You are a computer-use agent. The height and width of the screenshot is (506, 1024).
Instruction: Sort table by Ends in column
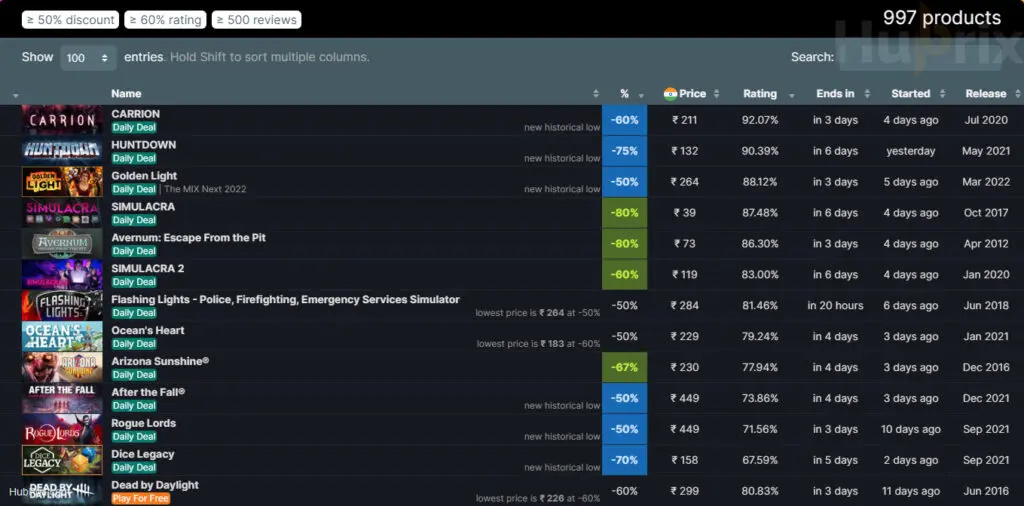[835, 94]
